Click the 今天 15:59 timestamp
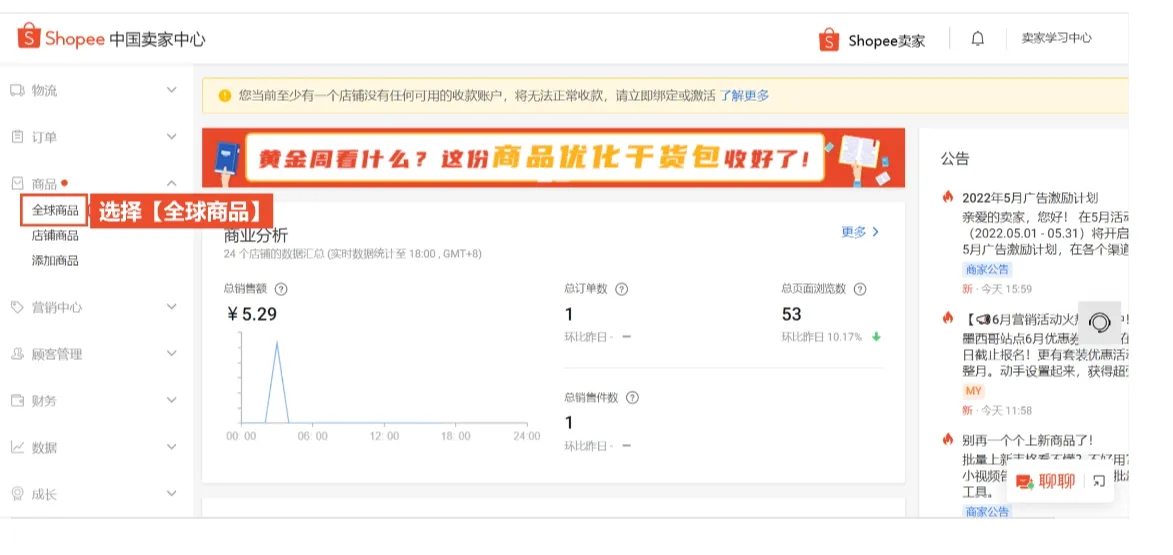This screenshot has height=555, width=1173. tap(1006, 289)
